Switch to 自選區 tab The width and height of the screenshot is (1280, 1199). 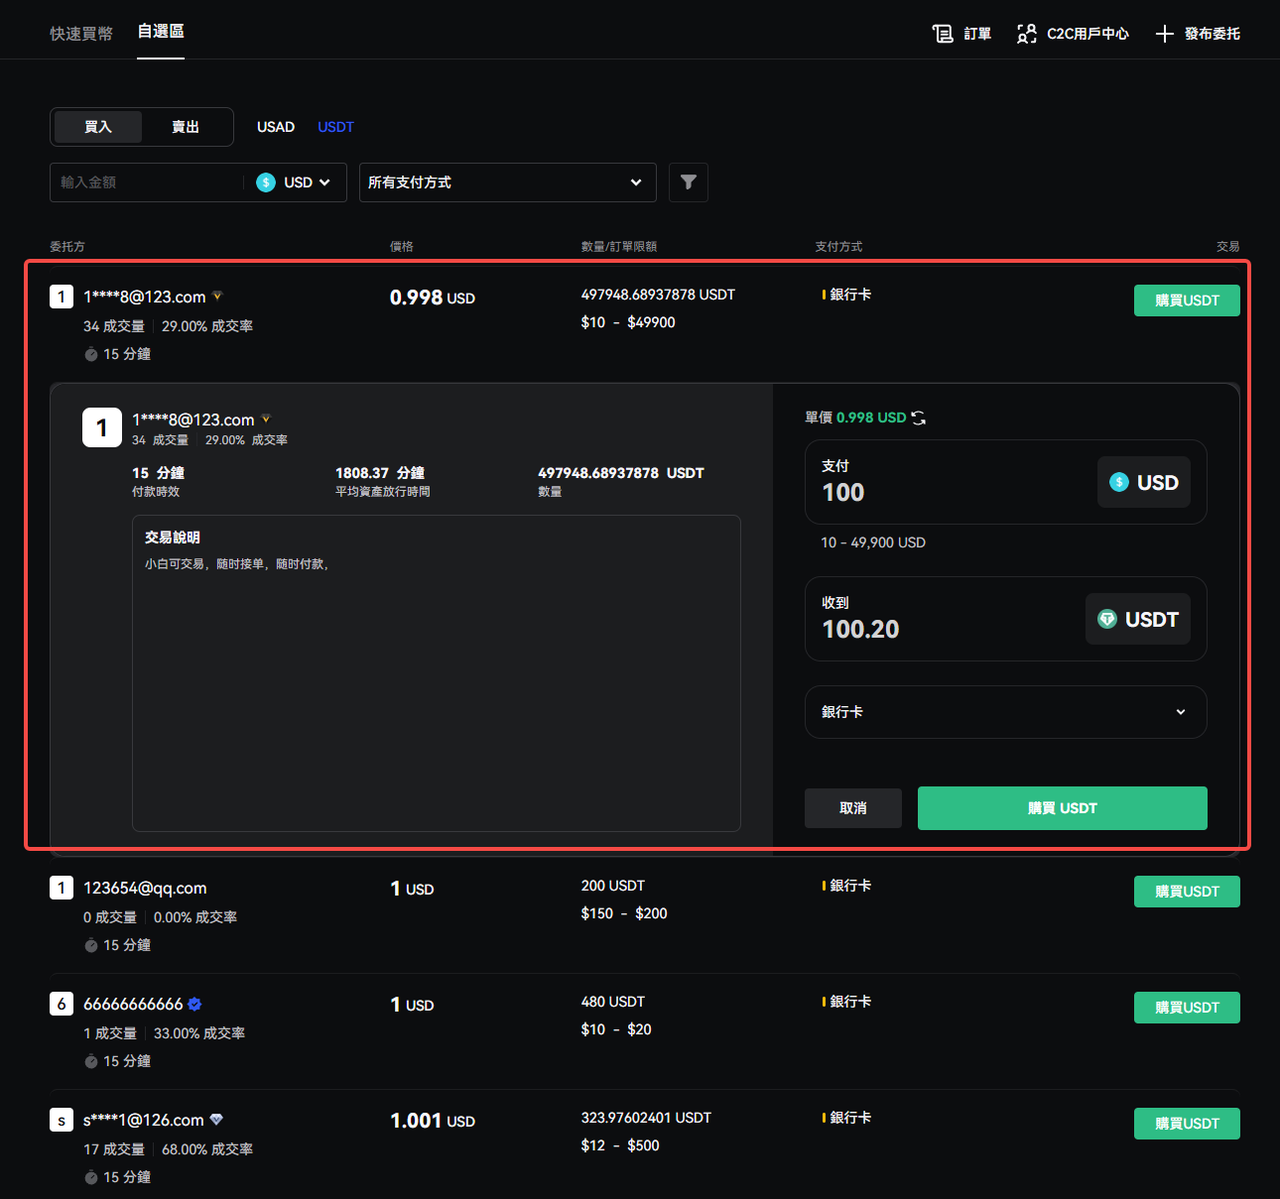click(161, 32)
